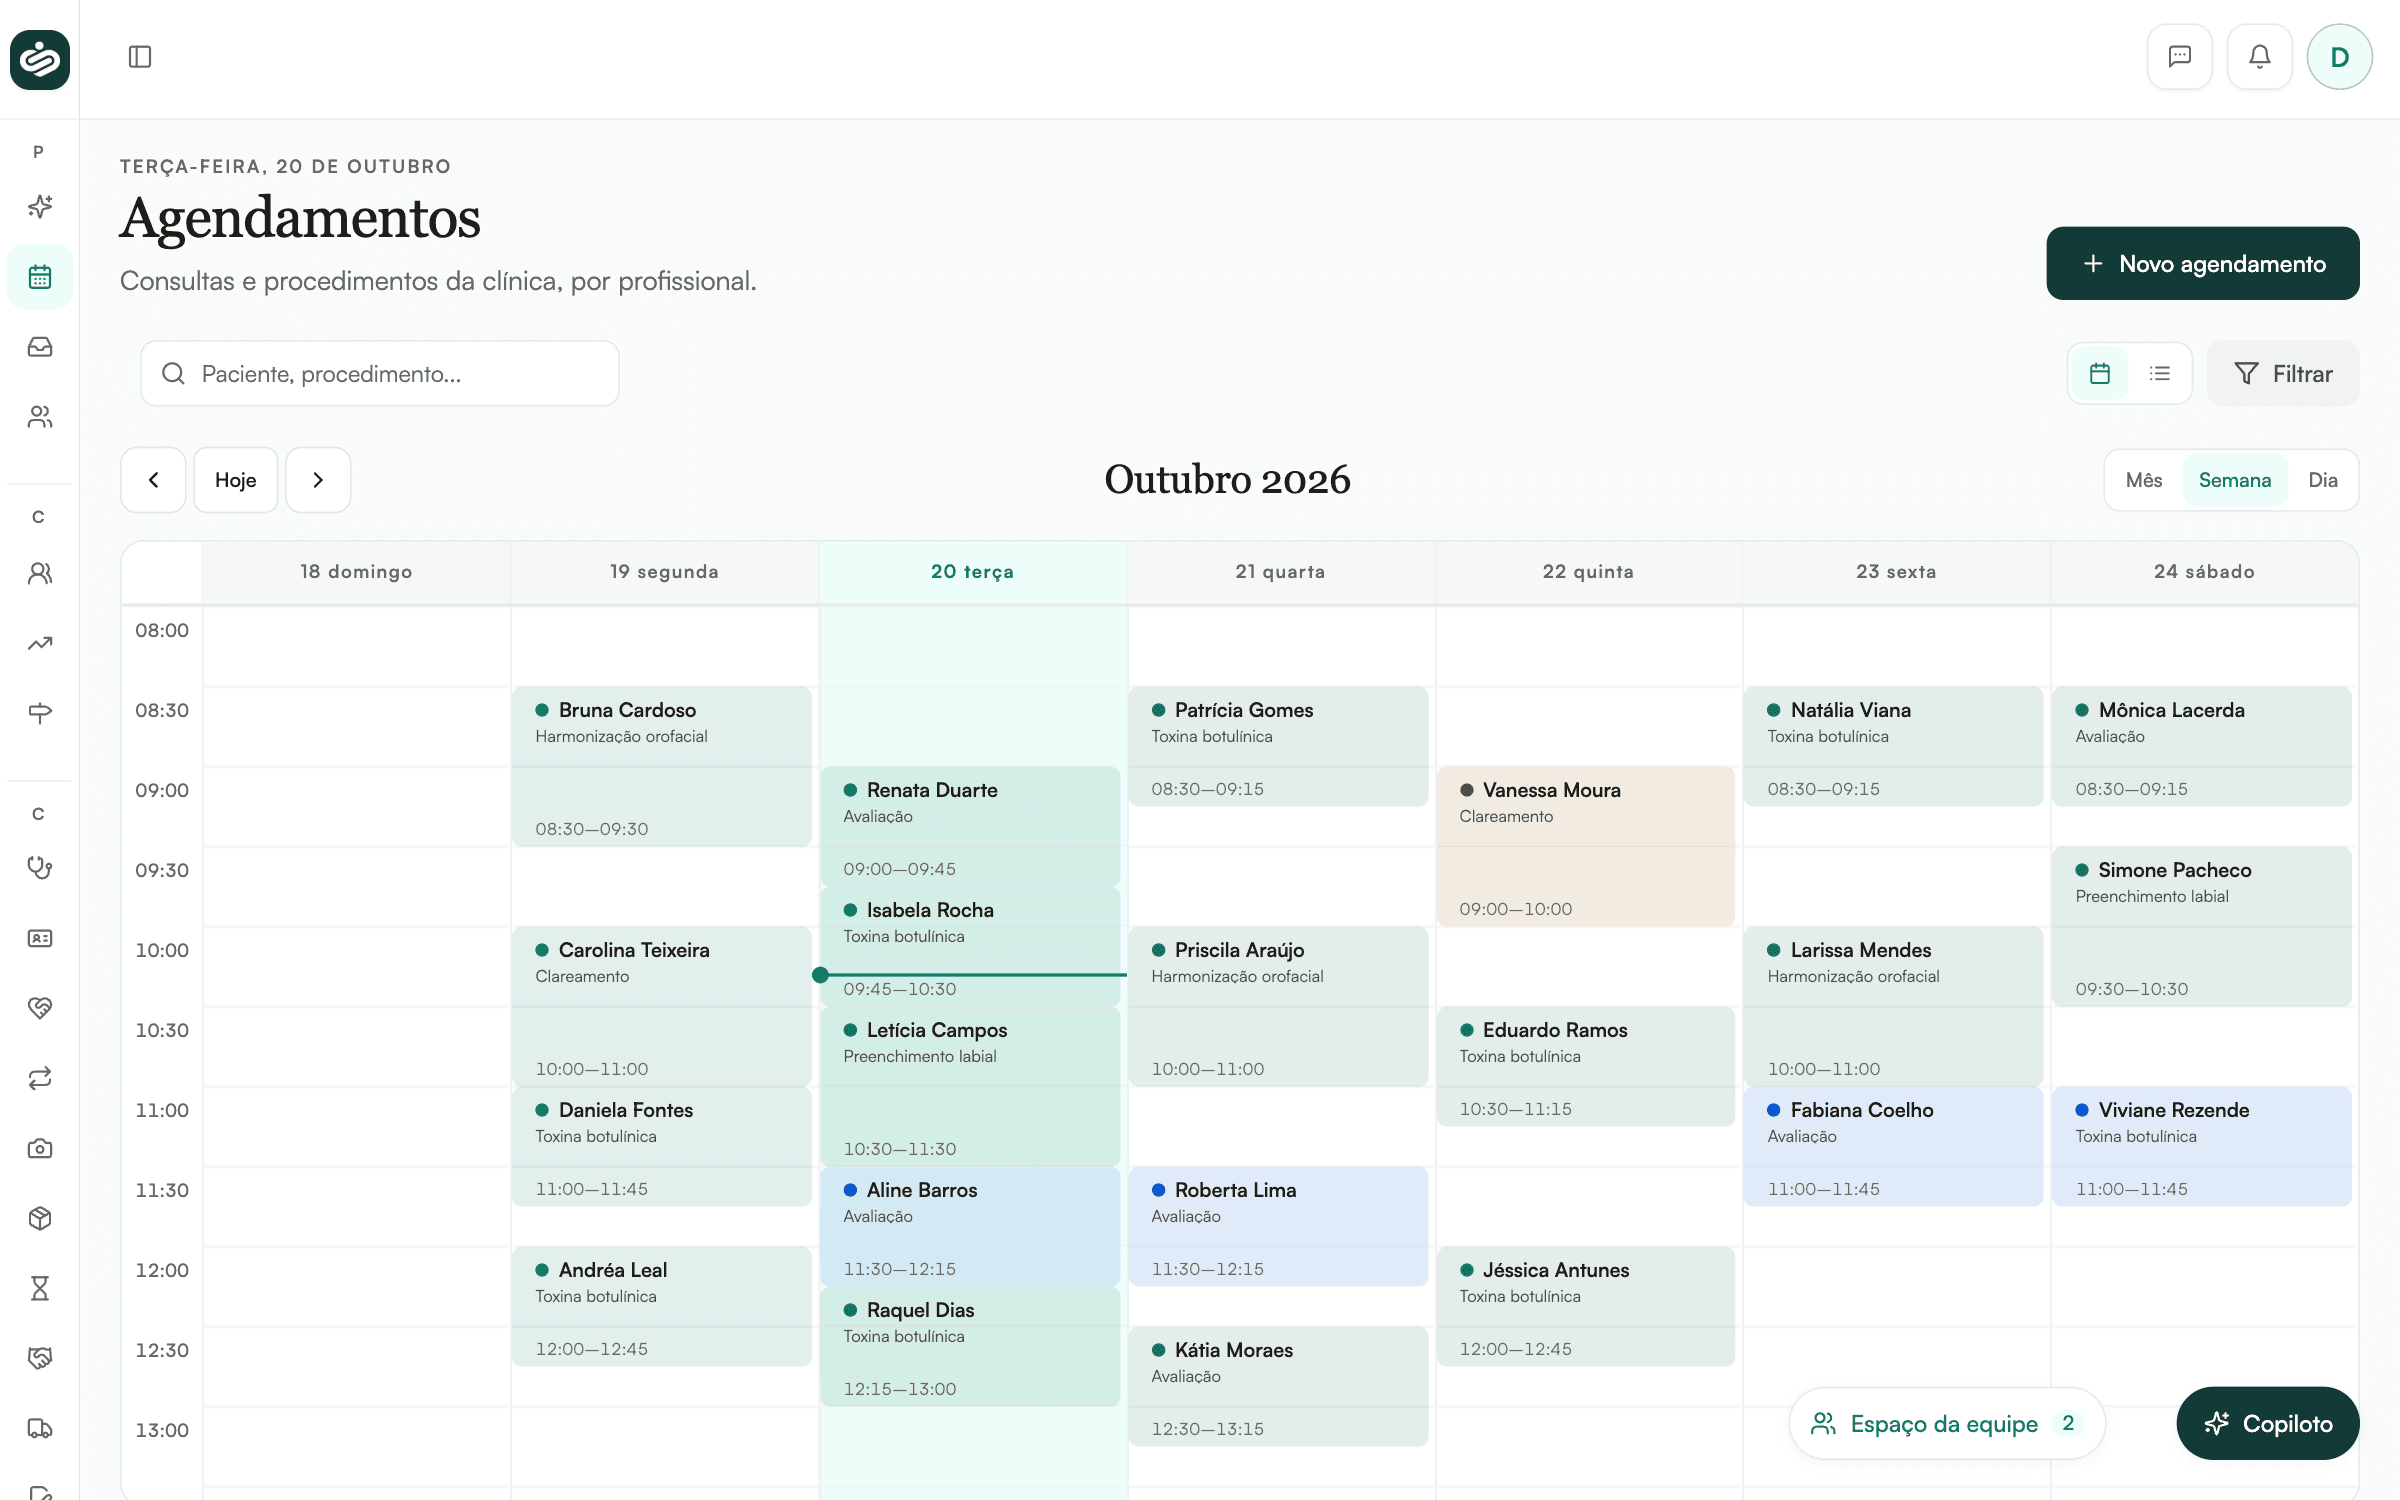Go to next week arrow
The image size is (2400, 1500).
pos(318,480)
